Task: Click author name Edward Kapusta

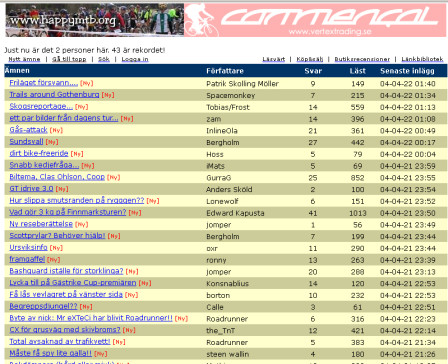Action: pyautogui.click(x=235, y=213)
